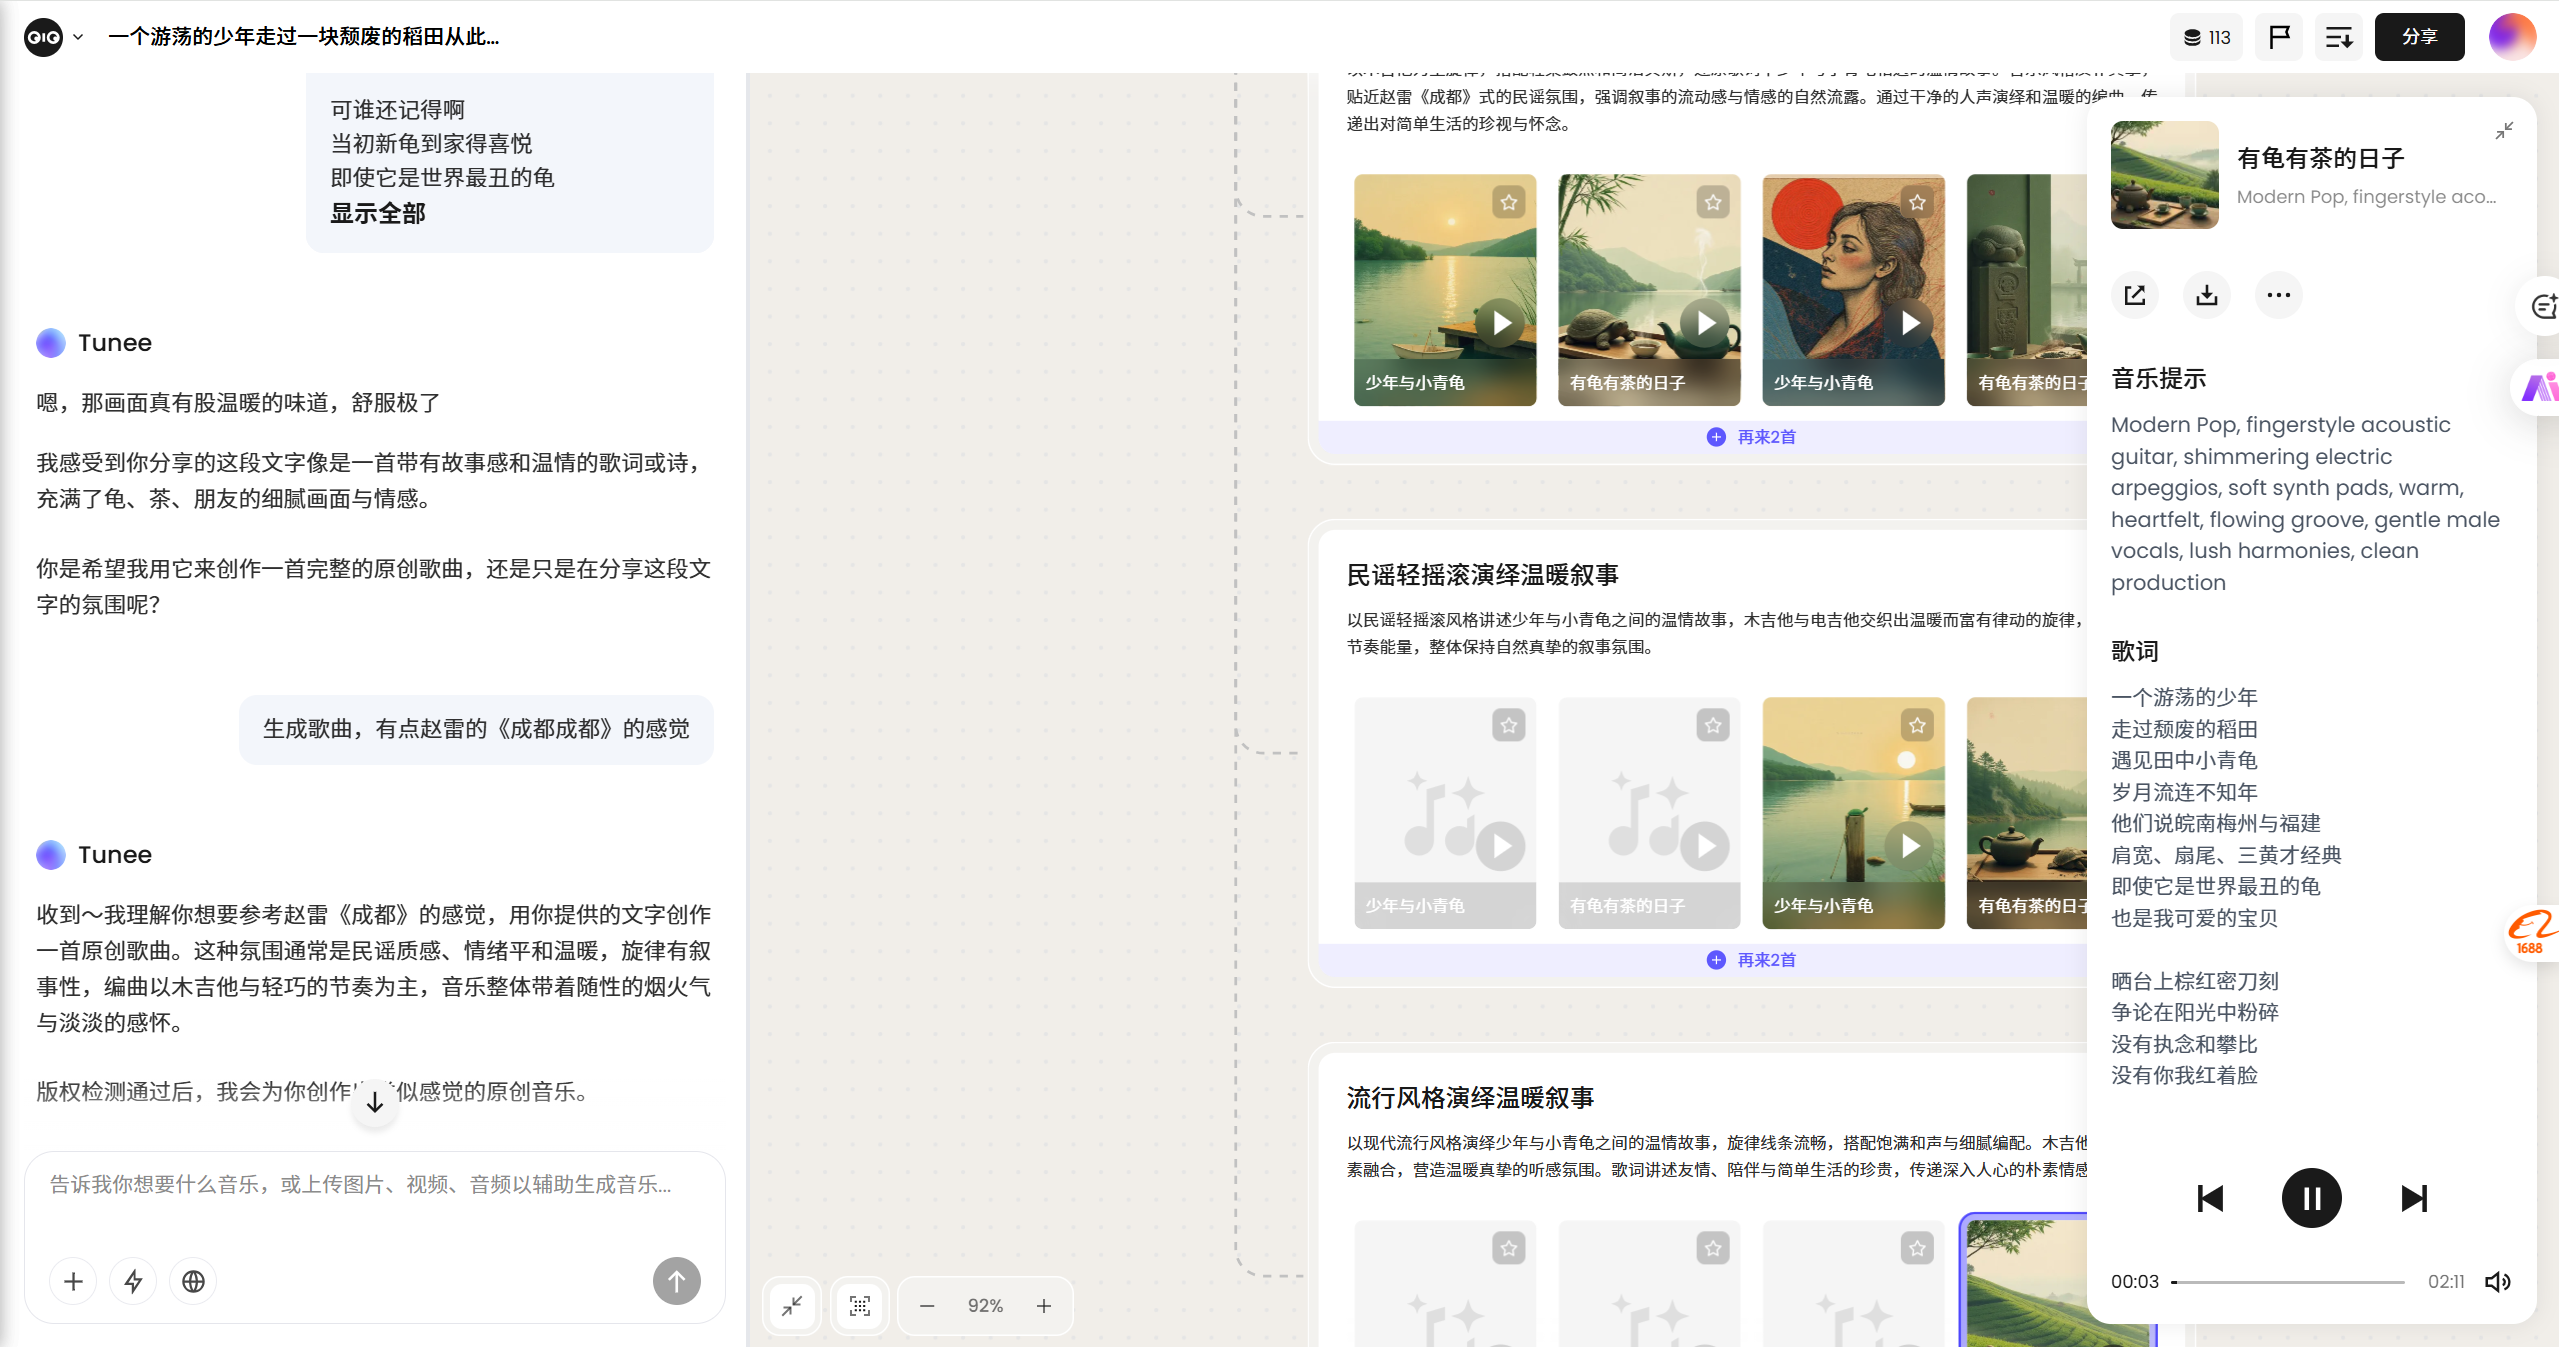Click the 113 credits counter at top
This screenshot has width=2559, height=1347.
point(2205,36)
